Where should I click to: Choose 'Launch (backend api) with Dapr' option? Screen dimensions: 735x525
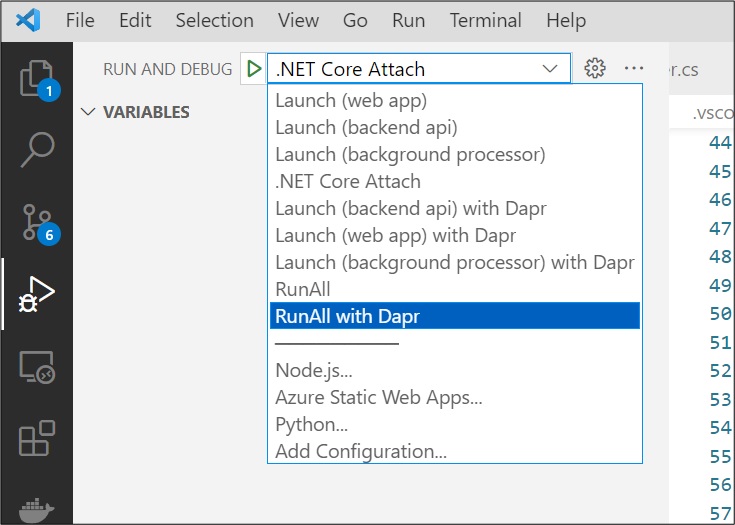[x=411, y=208]
